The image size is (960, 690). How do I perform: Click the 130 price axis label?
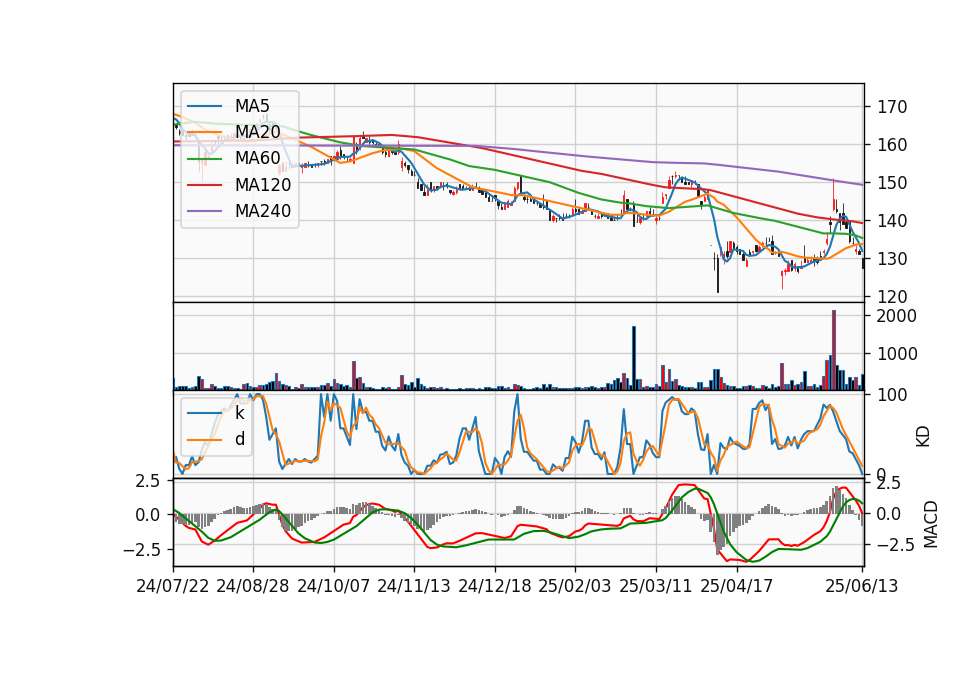click(x=892, y=259)
